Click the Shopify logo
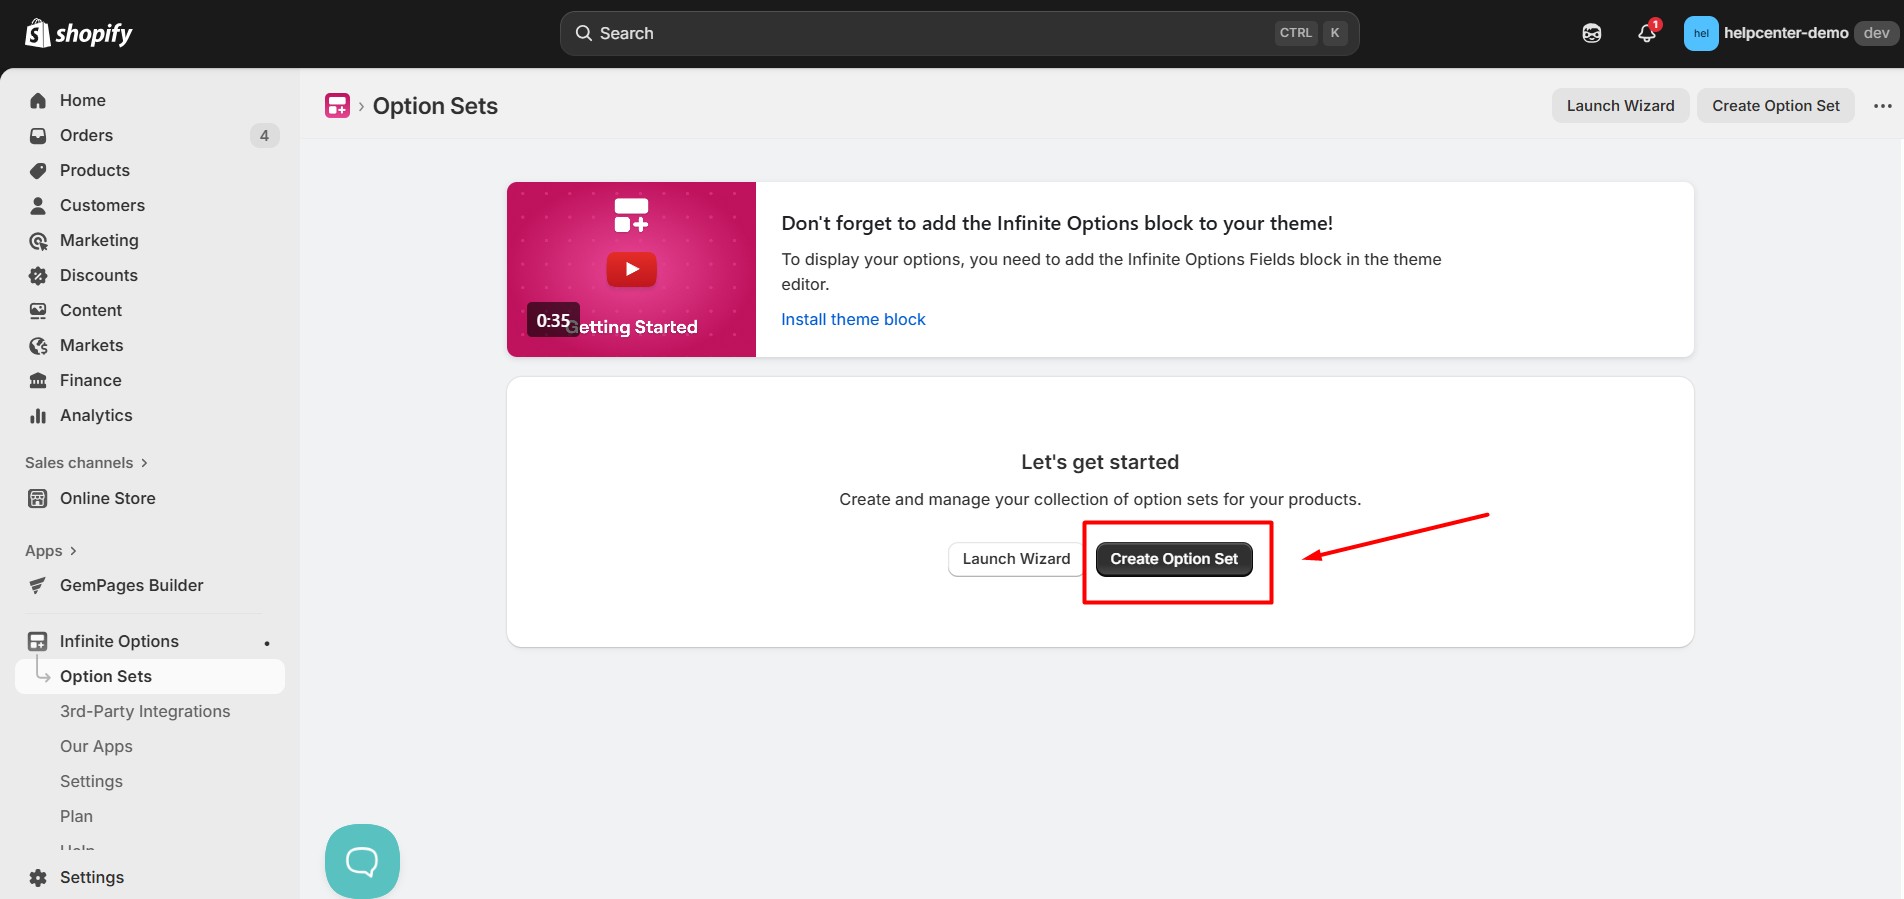 coord(78,33)
